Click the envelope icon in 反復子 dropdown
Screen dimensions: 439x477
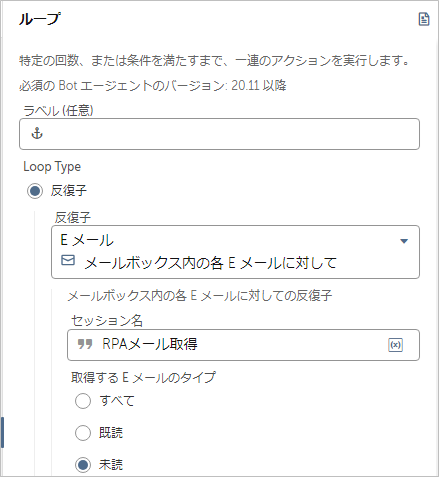pyautogui.click(x=68, y=260)
